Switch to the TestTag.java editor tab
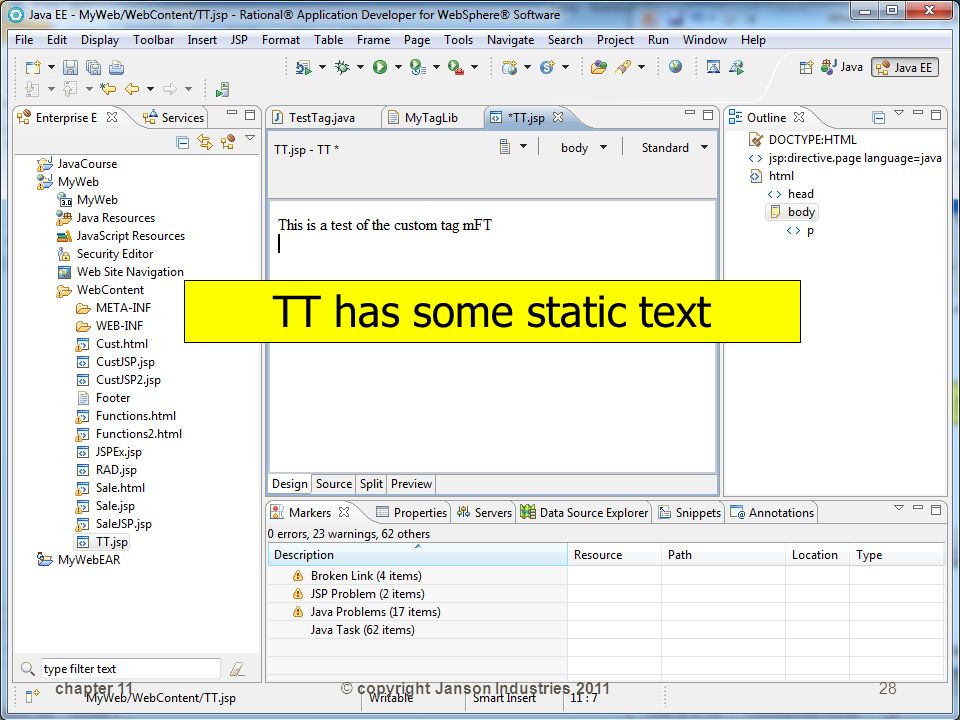 321,118
